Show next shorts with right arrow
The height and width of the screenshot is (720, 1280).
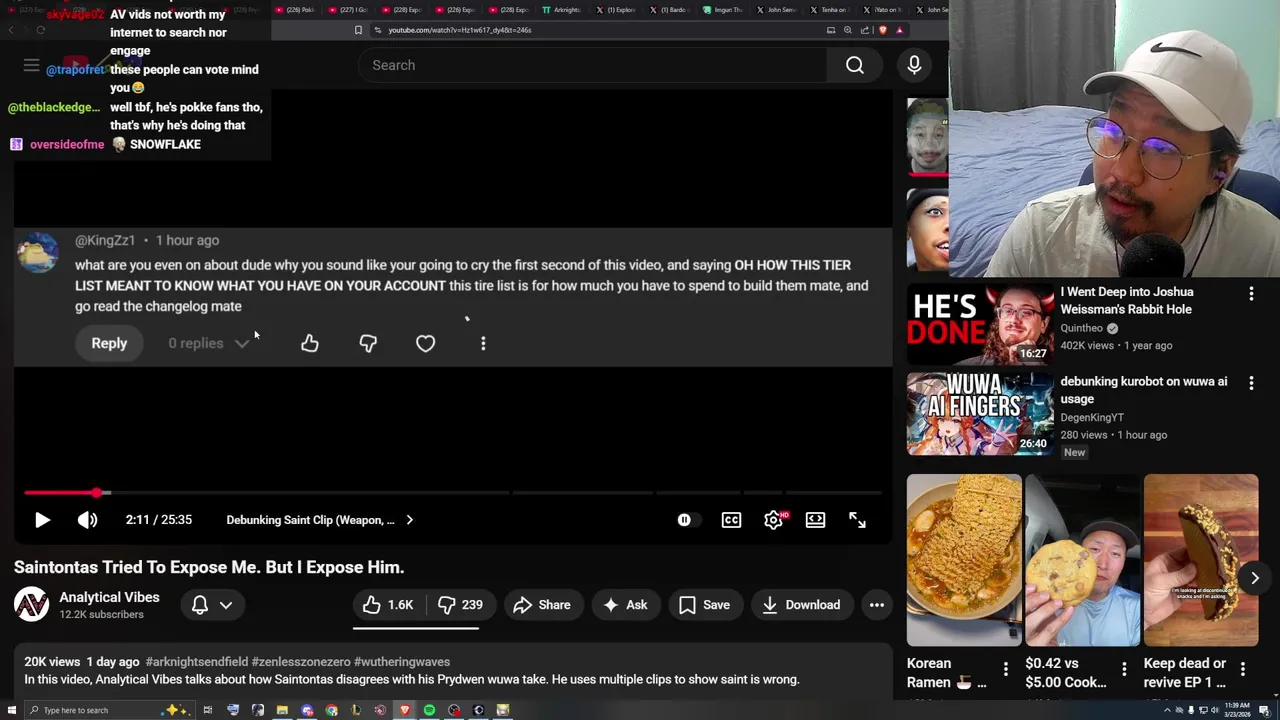click(x=1254, y=578)
